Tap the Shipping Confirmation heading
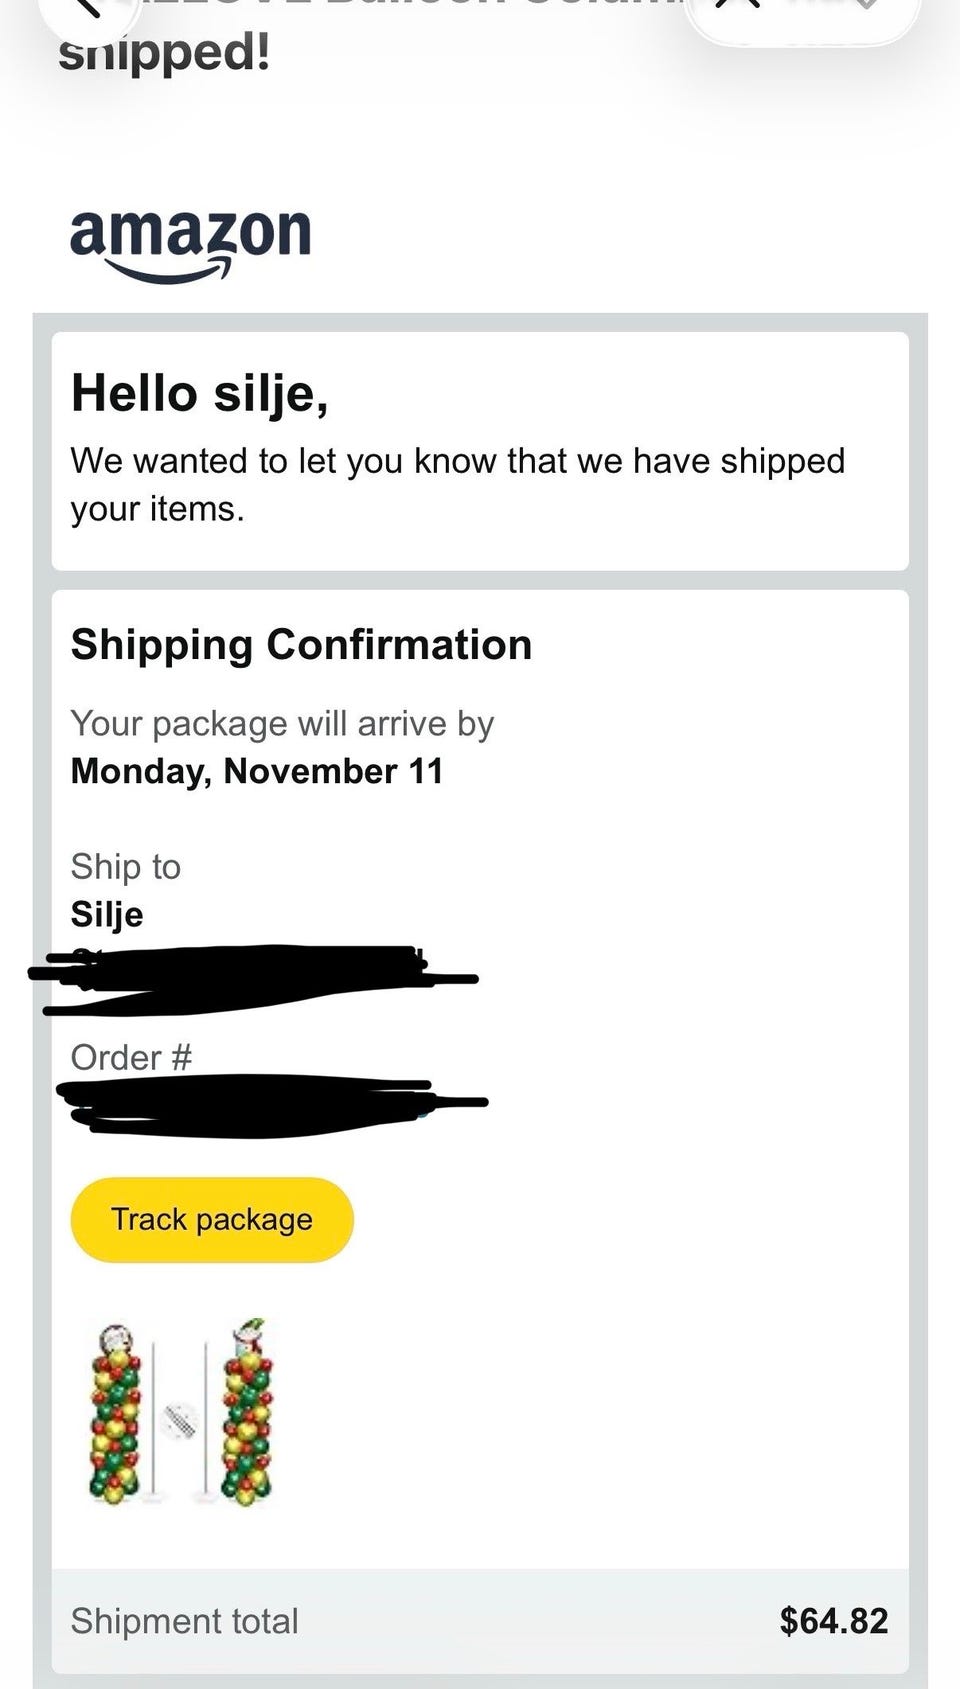This screenshot has height=1689, width=960. click(x=301, y=645)
